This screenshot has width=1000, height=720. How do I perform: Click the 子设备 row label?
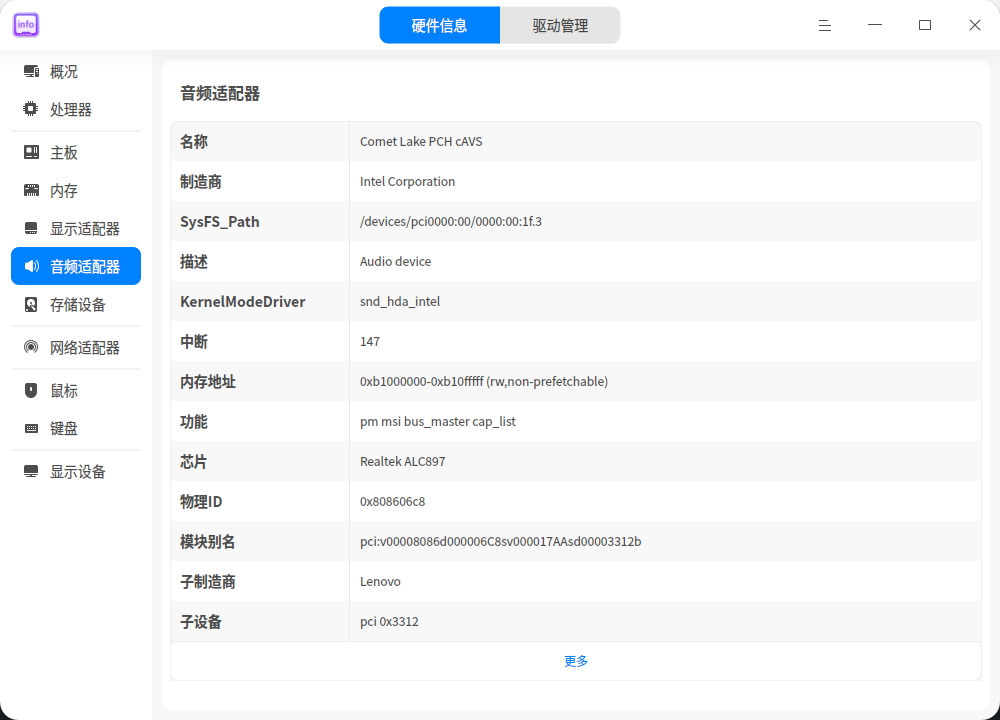[x=200, y=622]
